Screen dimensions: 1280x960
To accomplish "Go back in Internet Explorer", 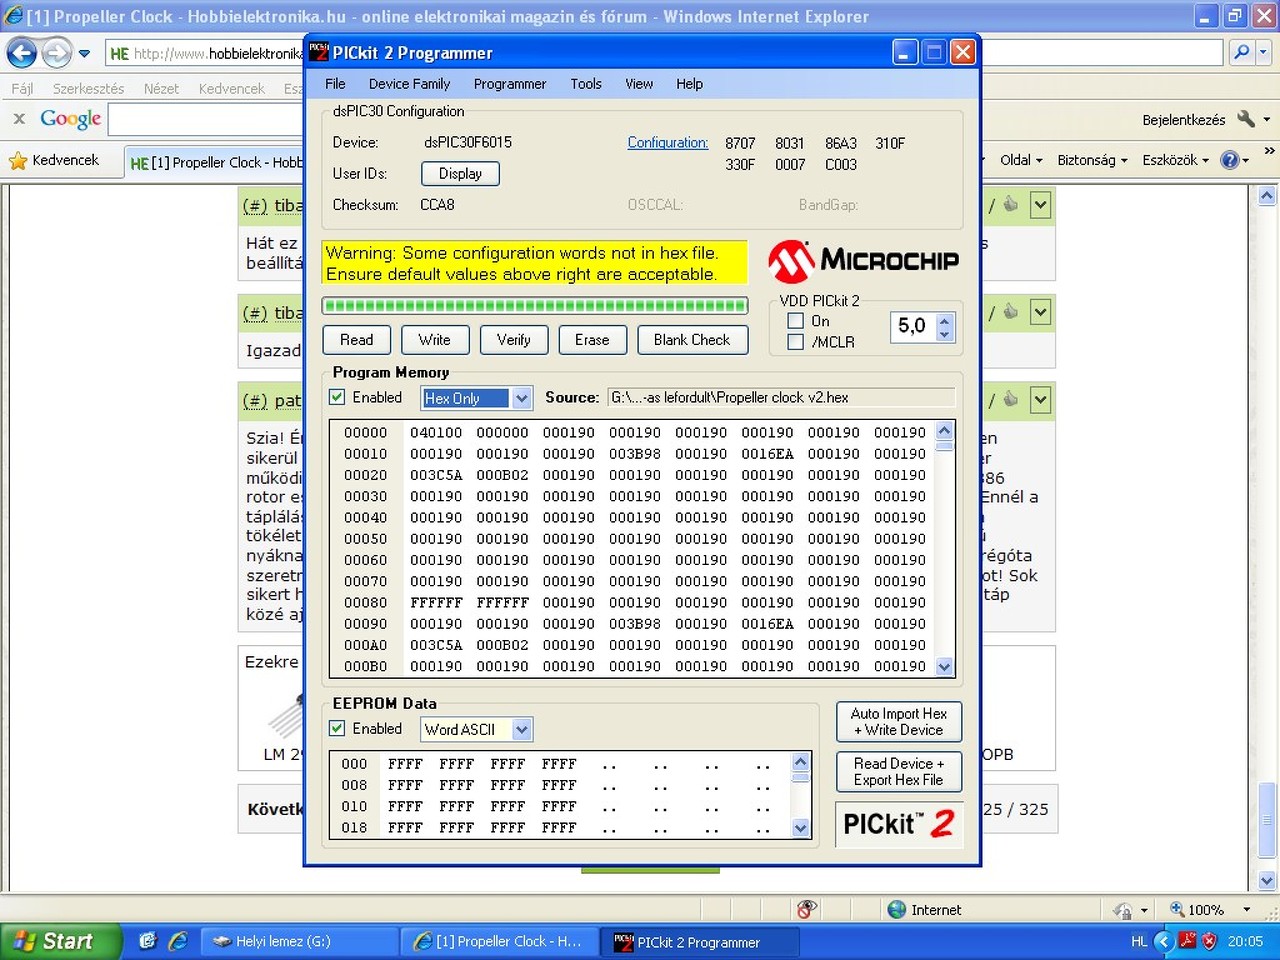I will click(22, 53).
